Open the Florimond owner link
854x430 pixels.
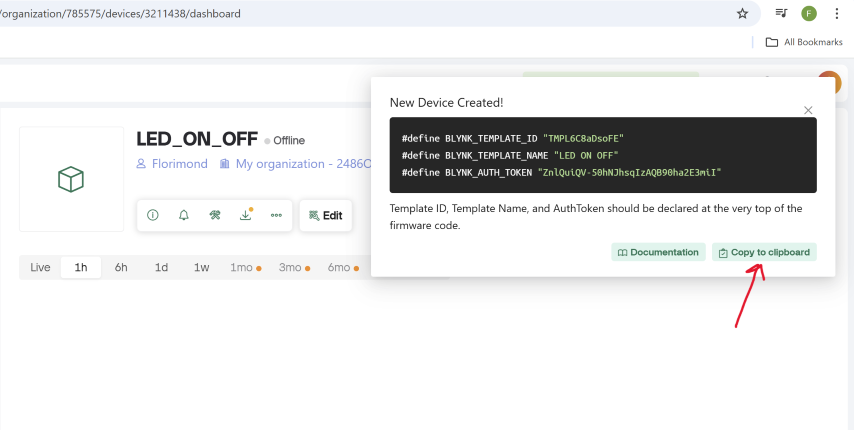pyautogui.click(x=172, y=164)
